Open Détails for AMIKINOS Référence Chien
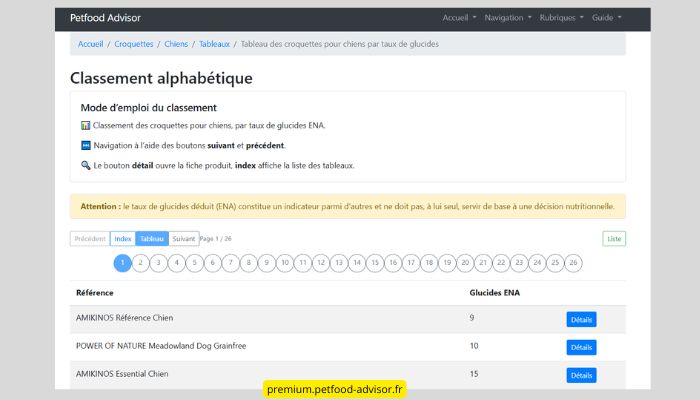This screenshot has width=700, height=400. pyautogui.click(x=581, y=320)
